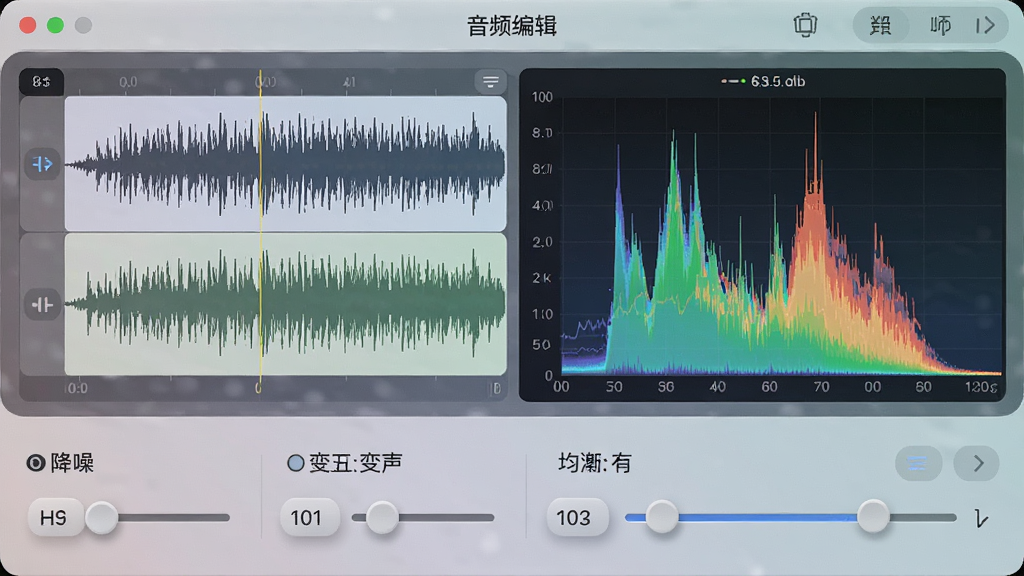
Task: Toggle the 降噪 radio button
Action: tap(35, 463)
